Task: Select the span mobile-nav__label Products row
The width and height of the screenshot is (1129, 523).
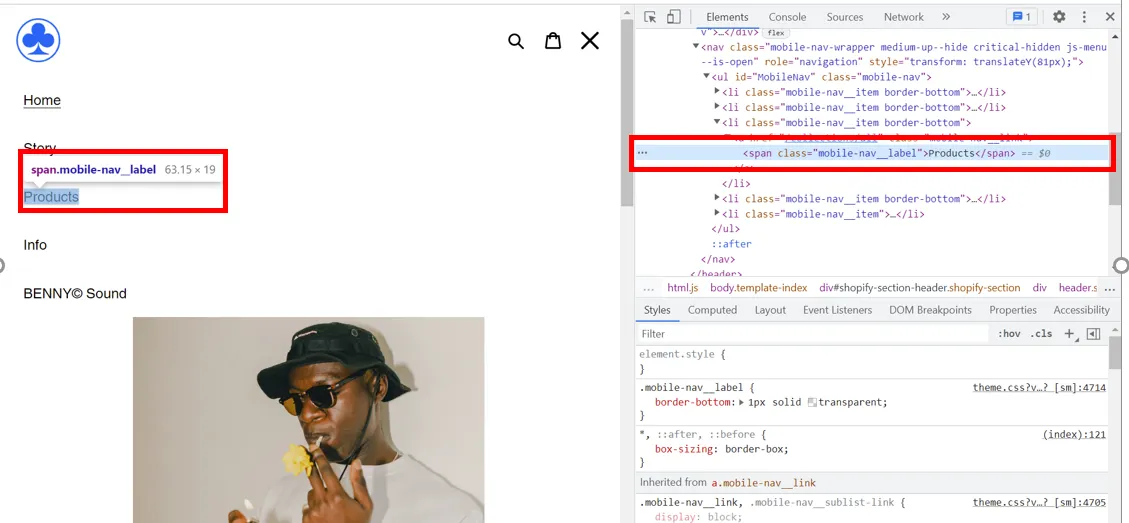Action: [x=871, y=153]
